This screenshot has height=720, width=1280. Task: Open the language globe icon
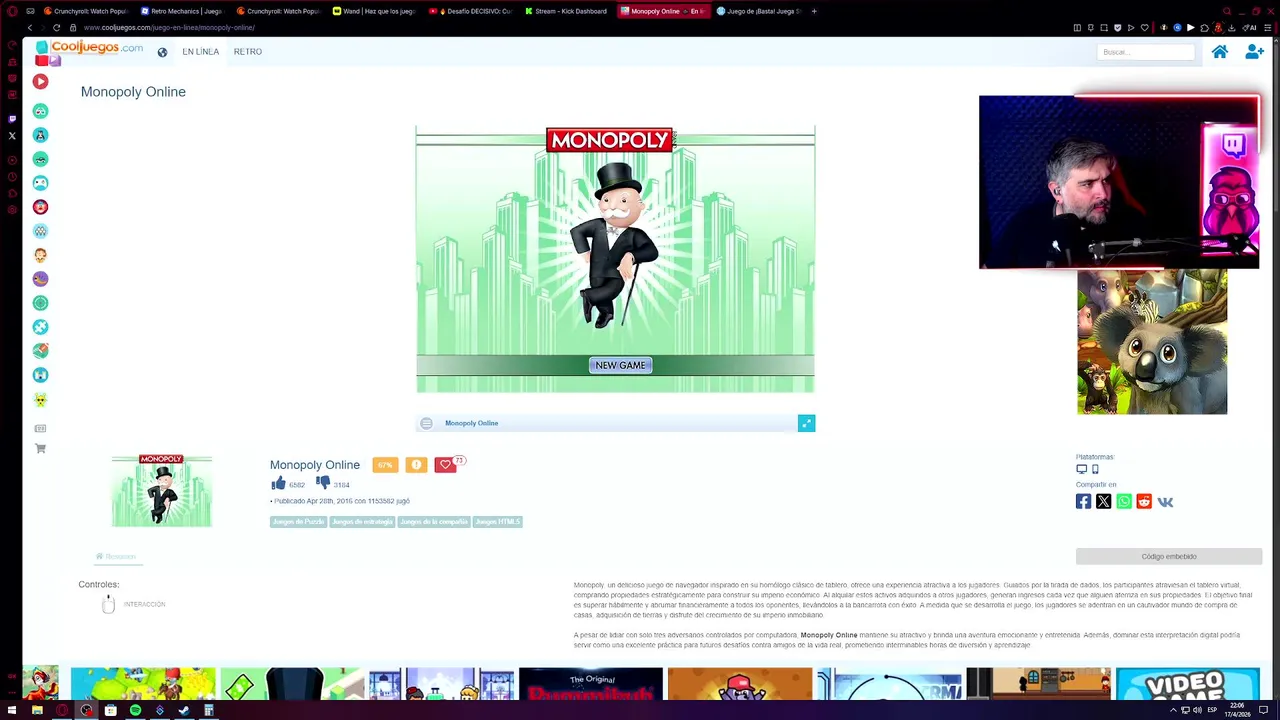click(x=162, y=52)
